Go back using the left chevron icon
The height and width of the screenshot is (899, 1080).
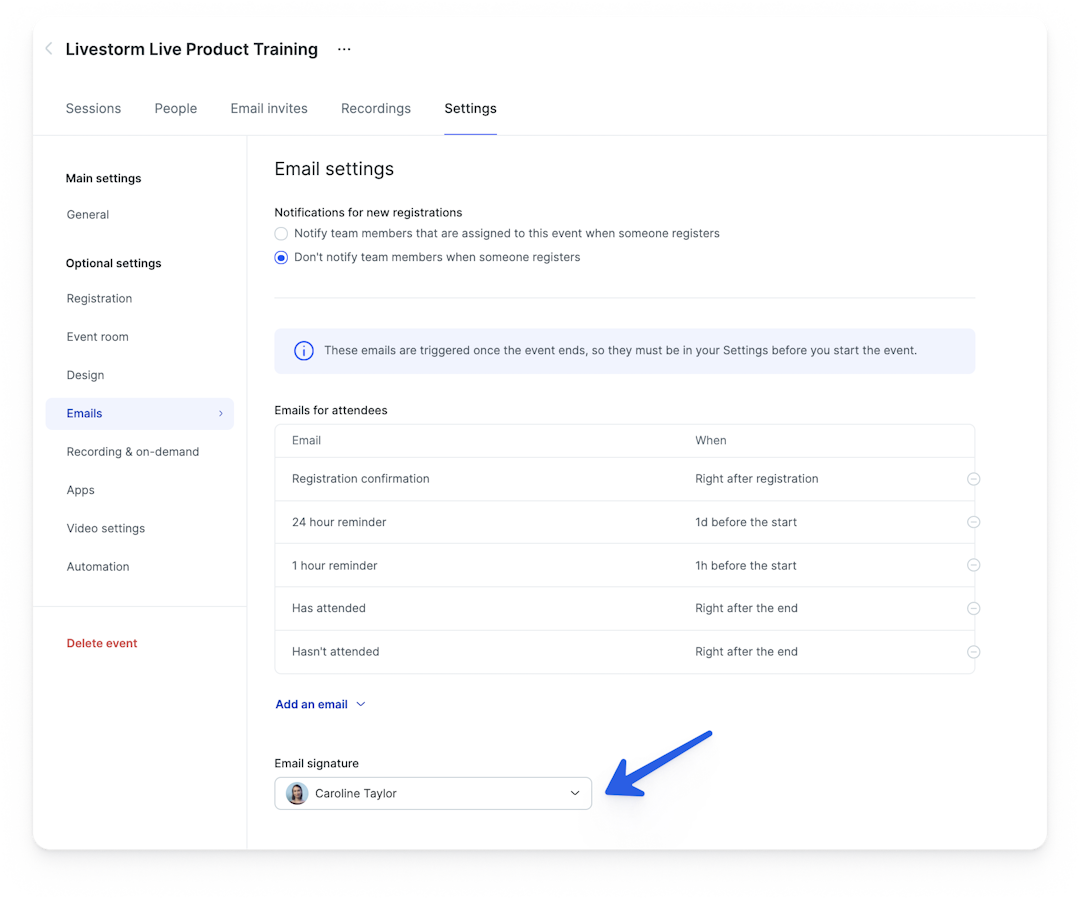pyautogui.click(x=49, y=48)
